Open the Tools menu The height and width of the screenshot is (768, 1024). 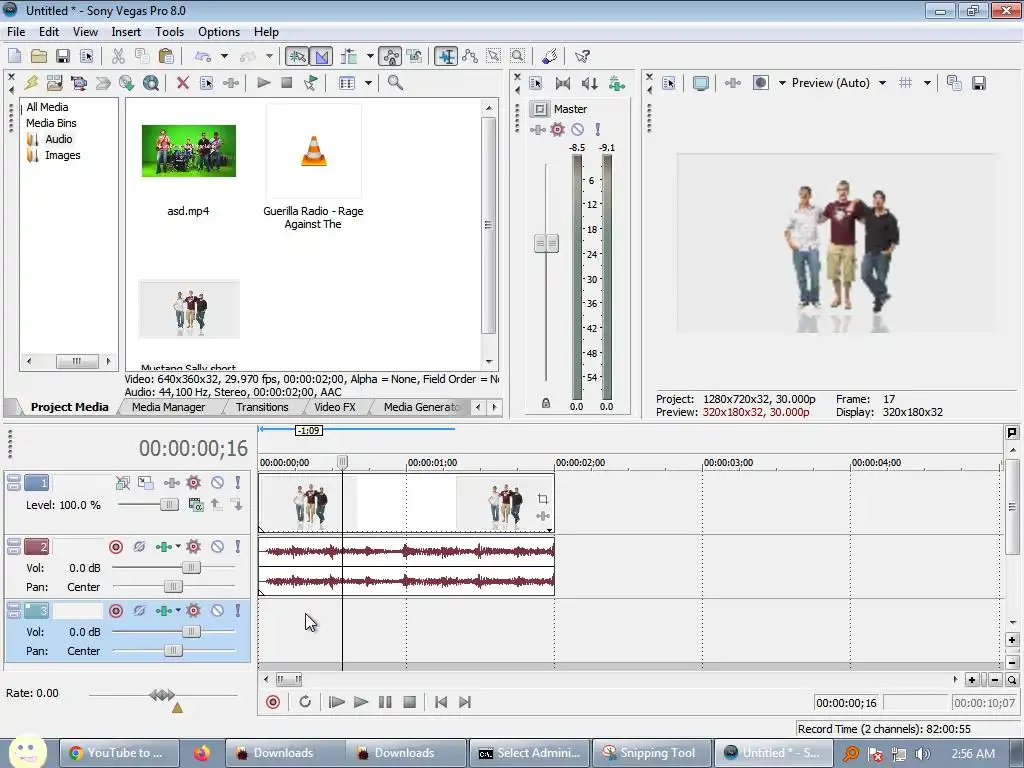[169, 31]
